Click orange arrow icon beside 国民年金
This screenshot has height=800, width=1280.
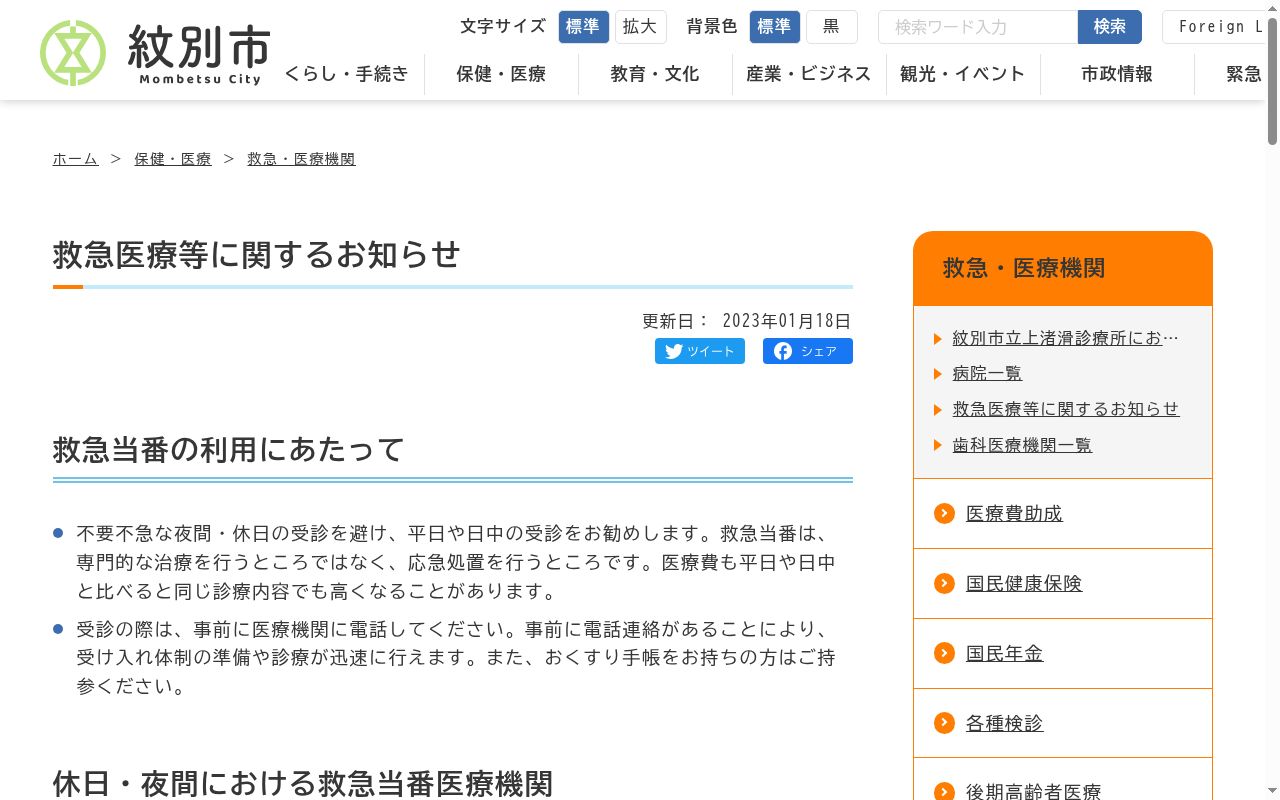click(x=944, y=653)
